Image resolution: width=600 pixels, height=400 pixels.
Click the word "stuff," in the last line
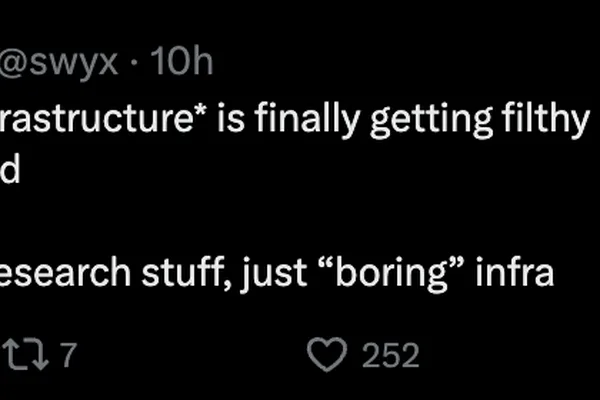tap(186, 271)
